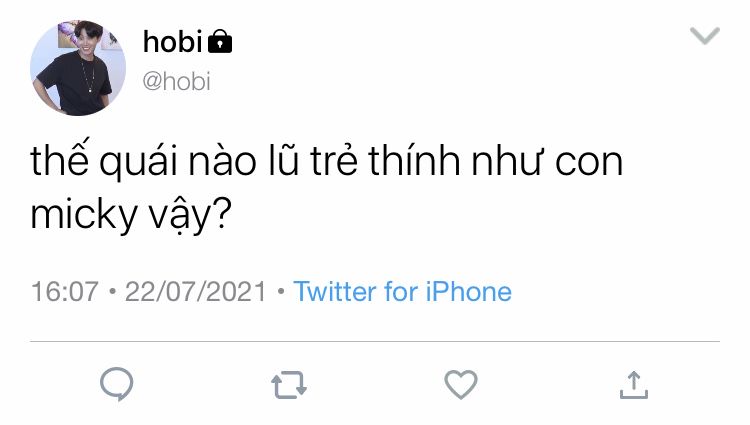The image size is (750, 425).
Task: Like the tweet with the heart icon
Action: tap(461, 384)
